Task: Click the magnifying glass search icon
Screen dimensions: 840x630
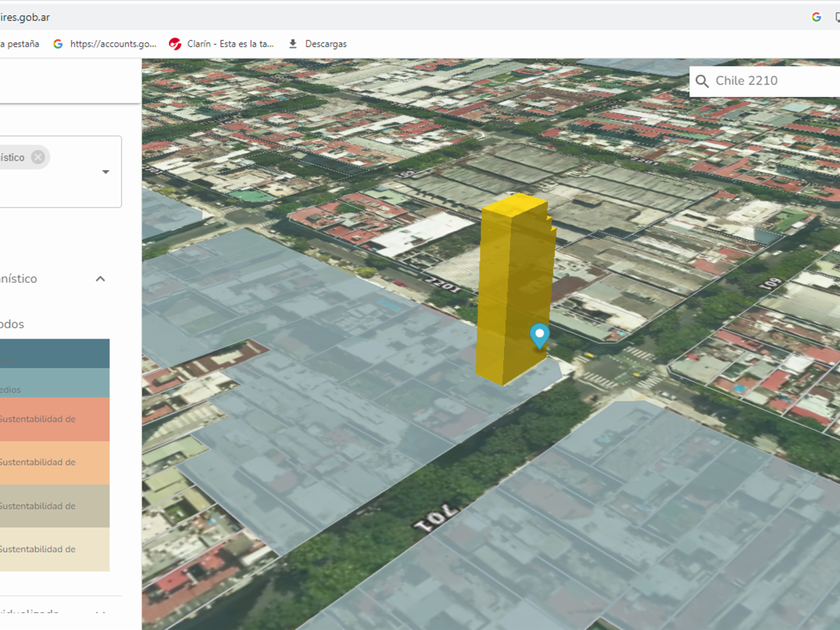Action: click(702, 81)
